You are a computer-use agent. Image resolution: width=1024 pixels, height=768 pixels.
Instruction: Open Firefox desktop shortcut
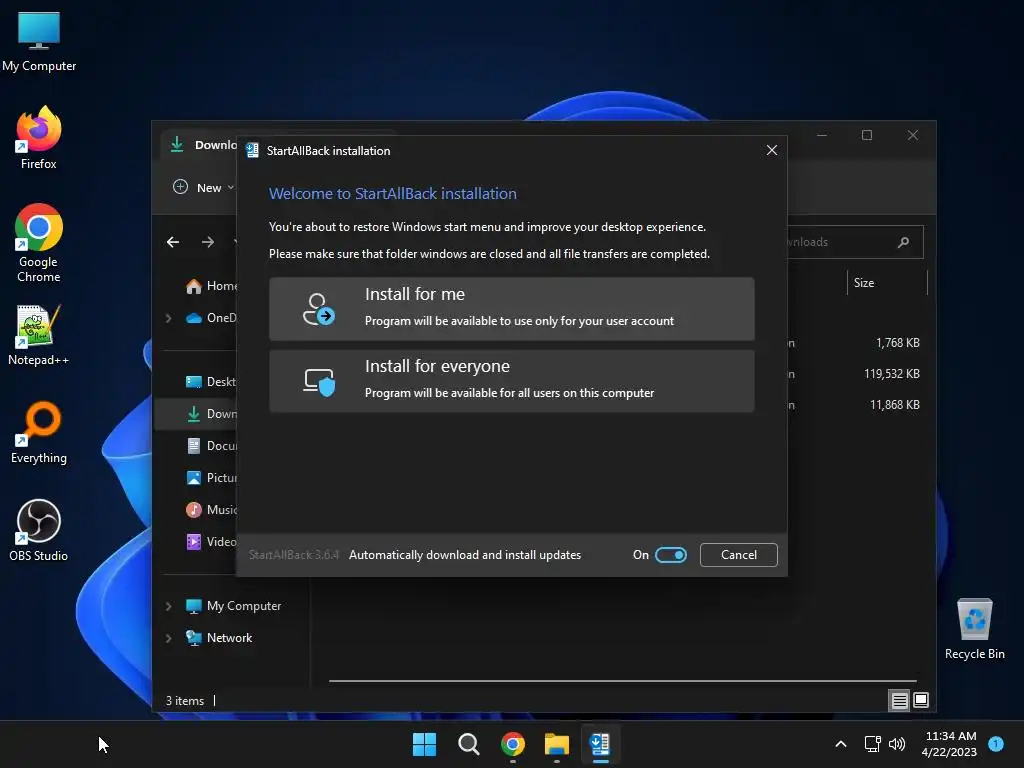coord(39,138)
